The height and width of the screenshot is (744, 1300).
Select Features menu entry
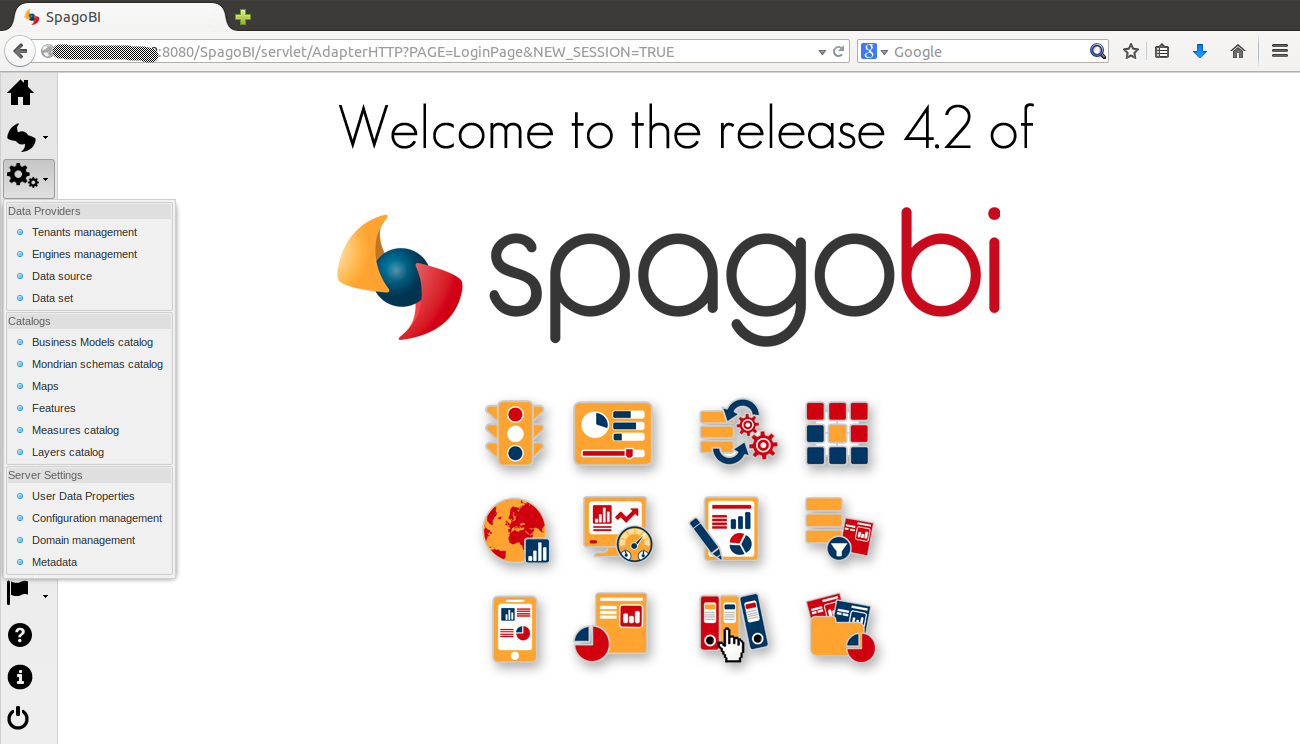53,408
